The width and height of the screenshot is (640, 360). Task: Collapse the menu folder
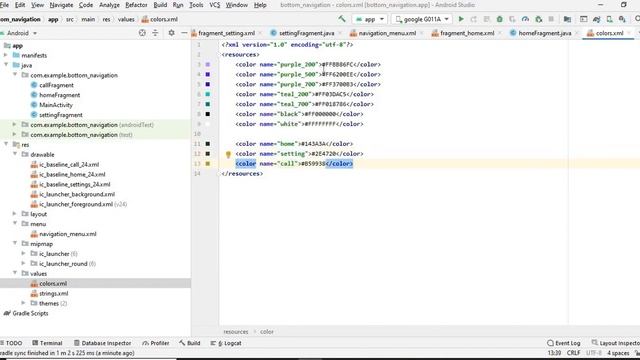15,224
